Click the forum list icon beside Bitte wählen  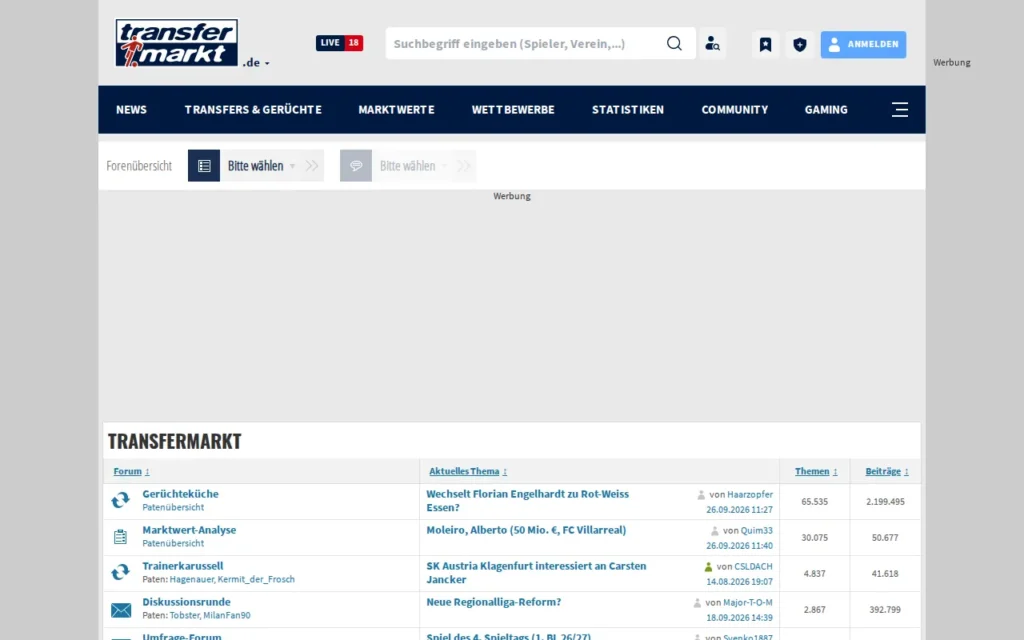click(204, 166)
